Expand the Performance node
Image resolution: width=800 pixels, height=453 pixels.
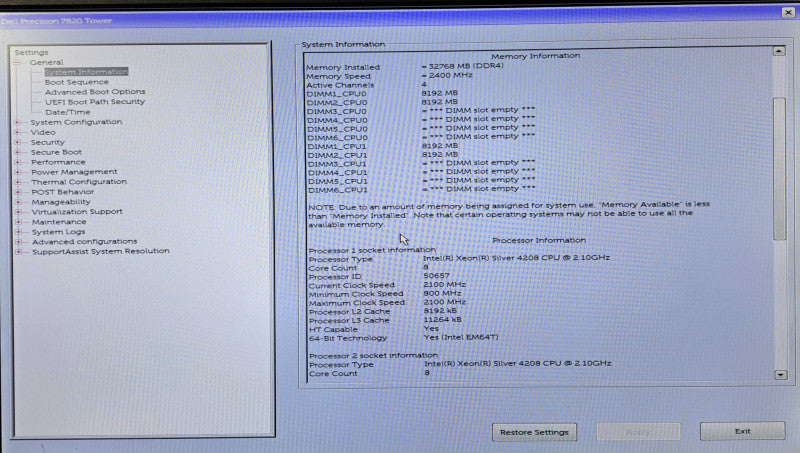click(17, 162)
